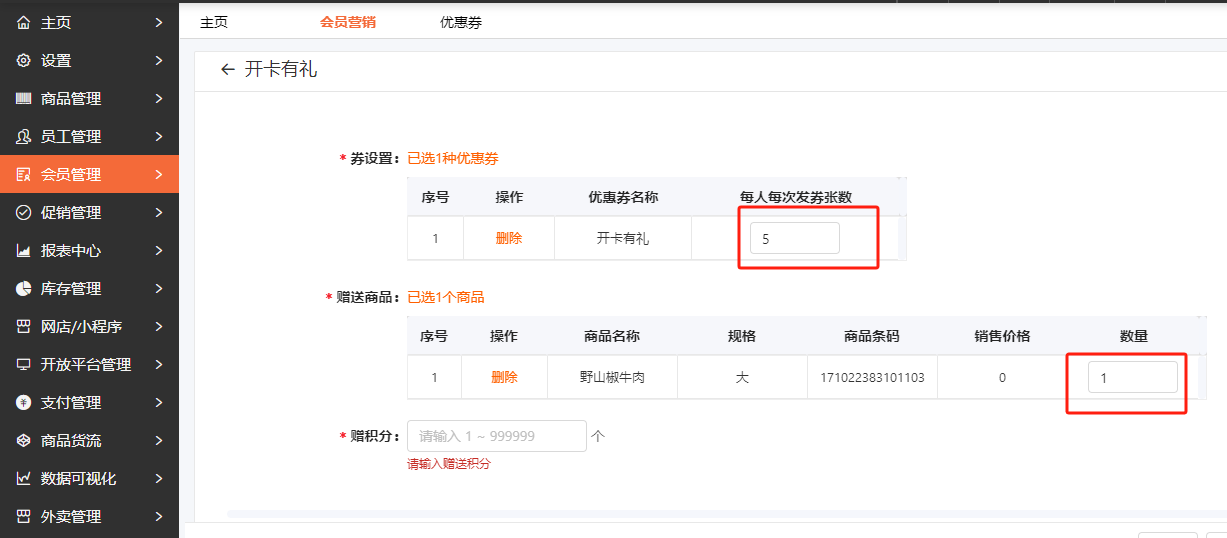Click the gear icon beside 设置
The height and width of the screenshot is (538, 1227).
(x=24, y=61)
